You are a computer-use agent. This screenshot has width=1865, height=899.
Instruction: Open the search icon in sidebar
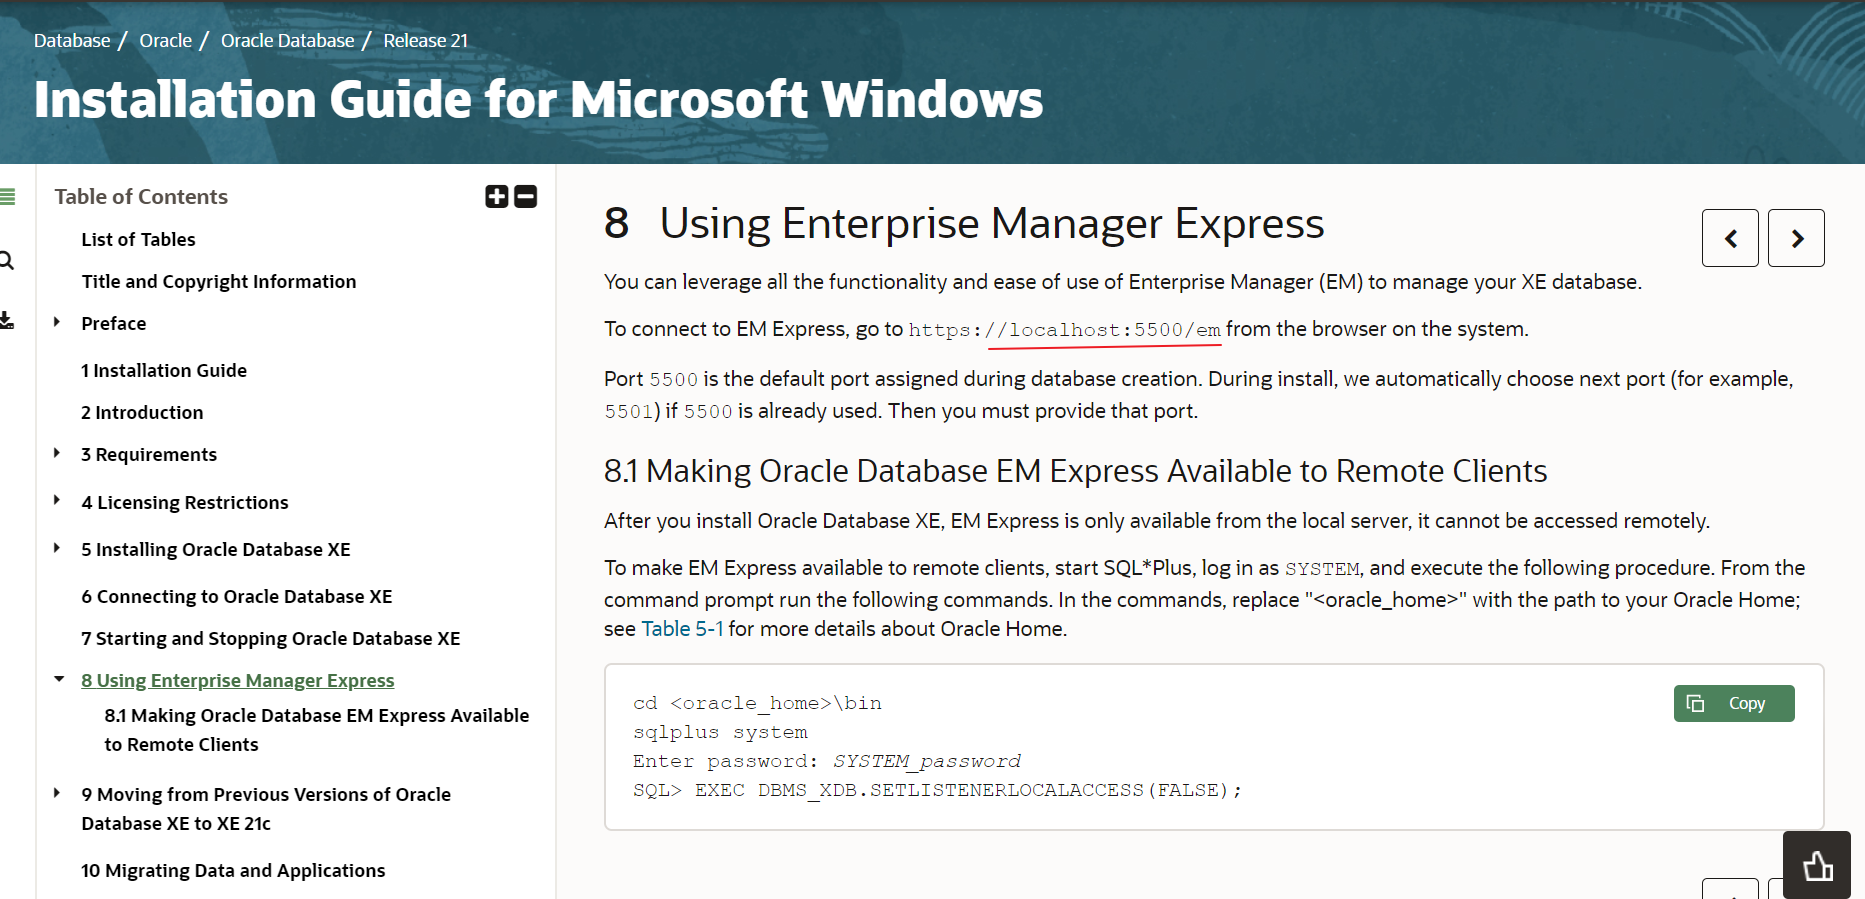click(x=7, y=261)
